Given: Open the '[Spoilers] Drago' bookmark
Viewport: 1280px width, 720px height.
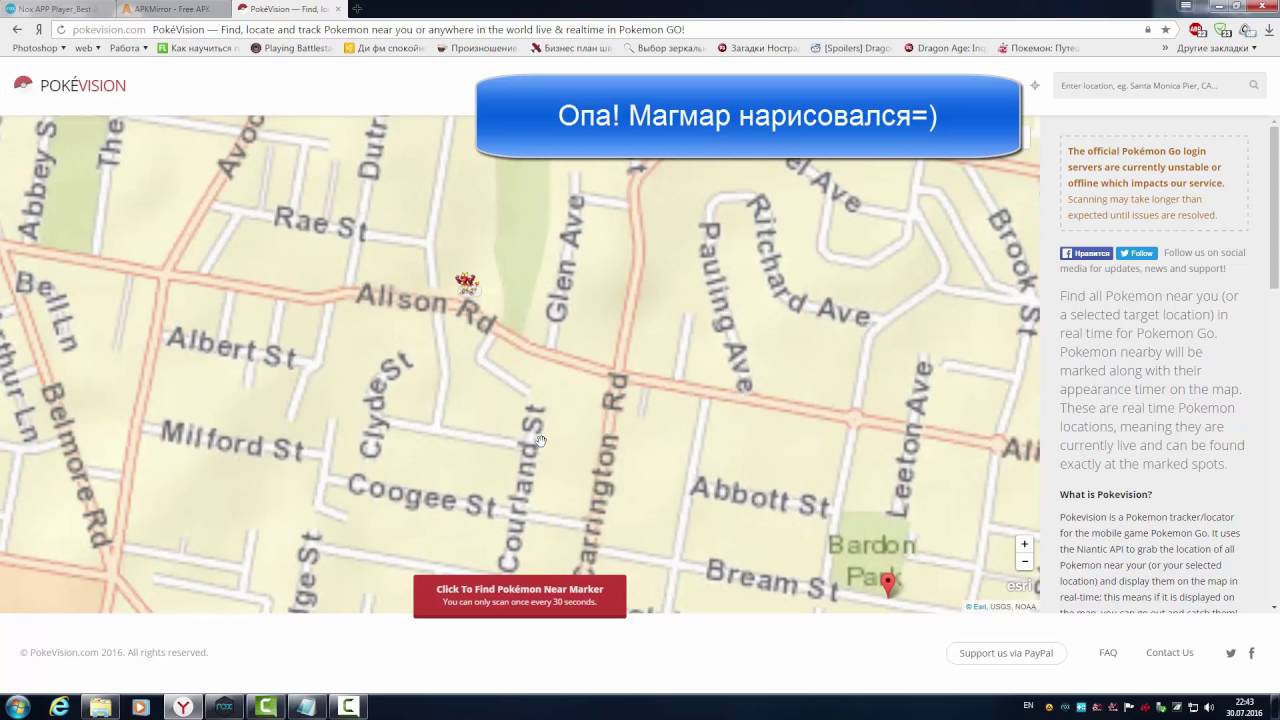Looking at the screenshot, I should (x=851, y=48).
